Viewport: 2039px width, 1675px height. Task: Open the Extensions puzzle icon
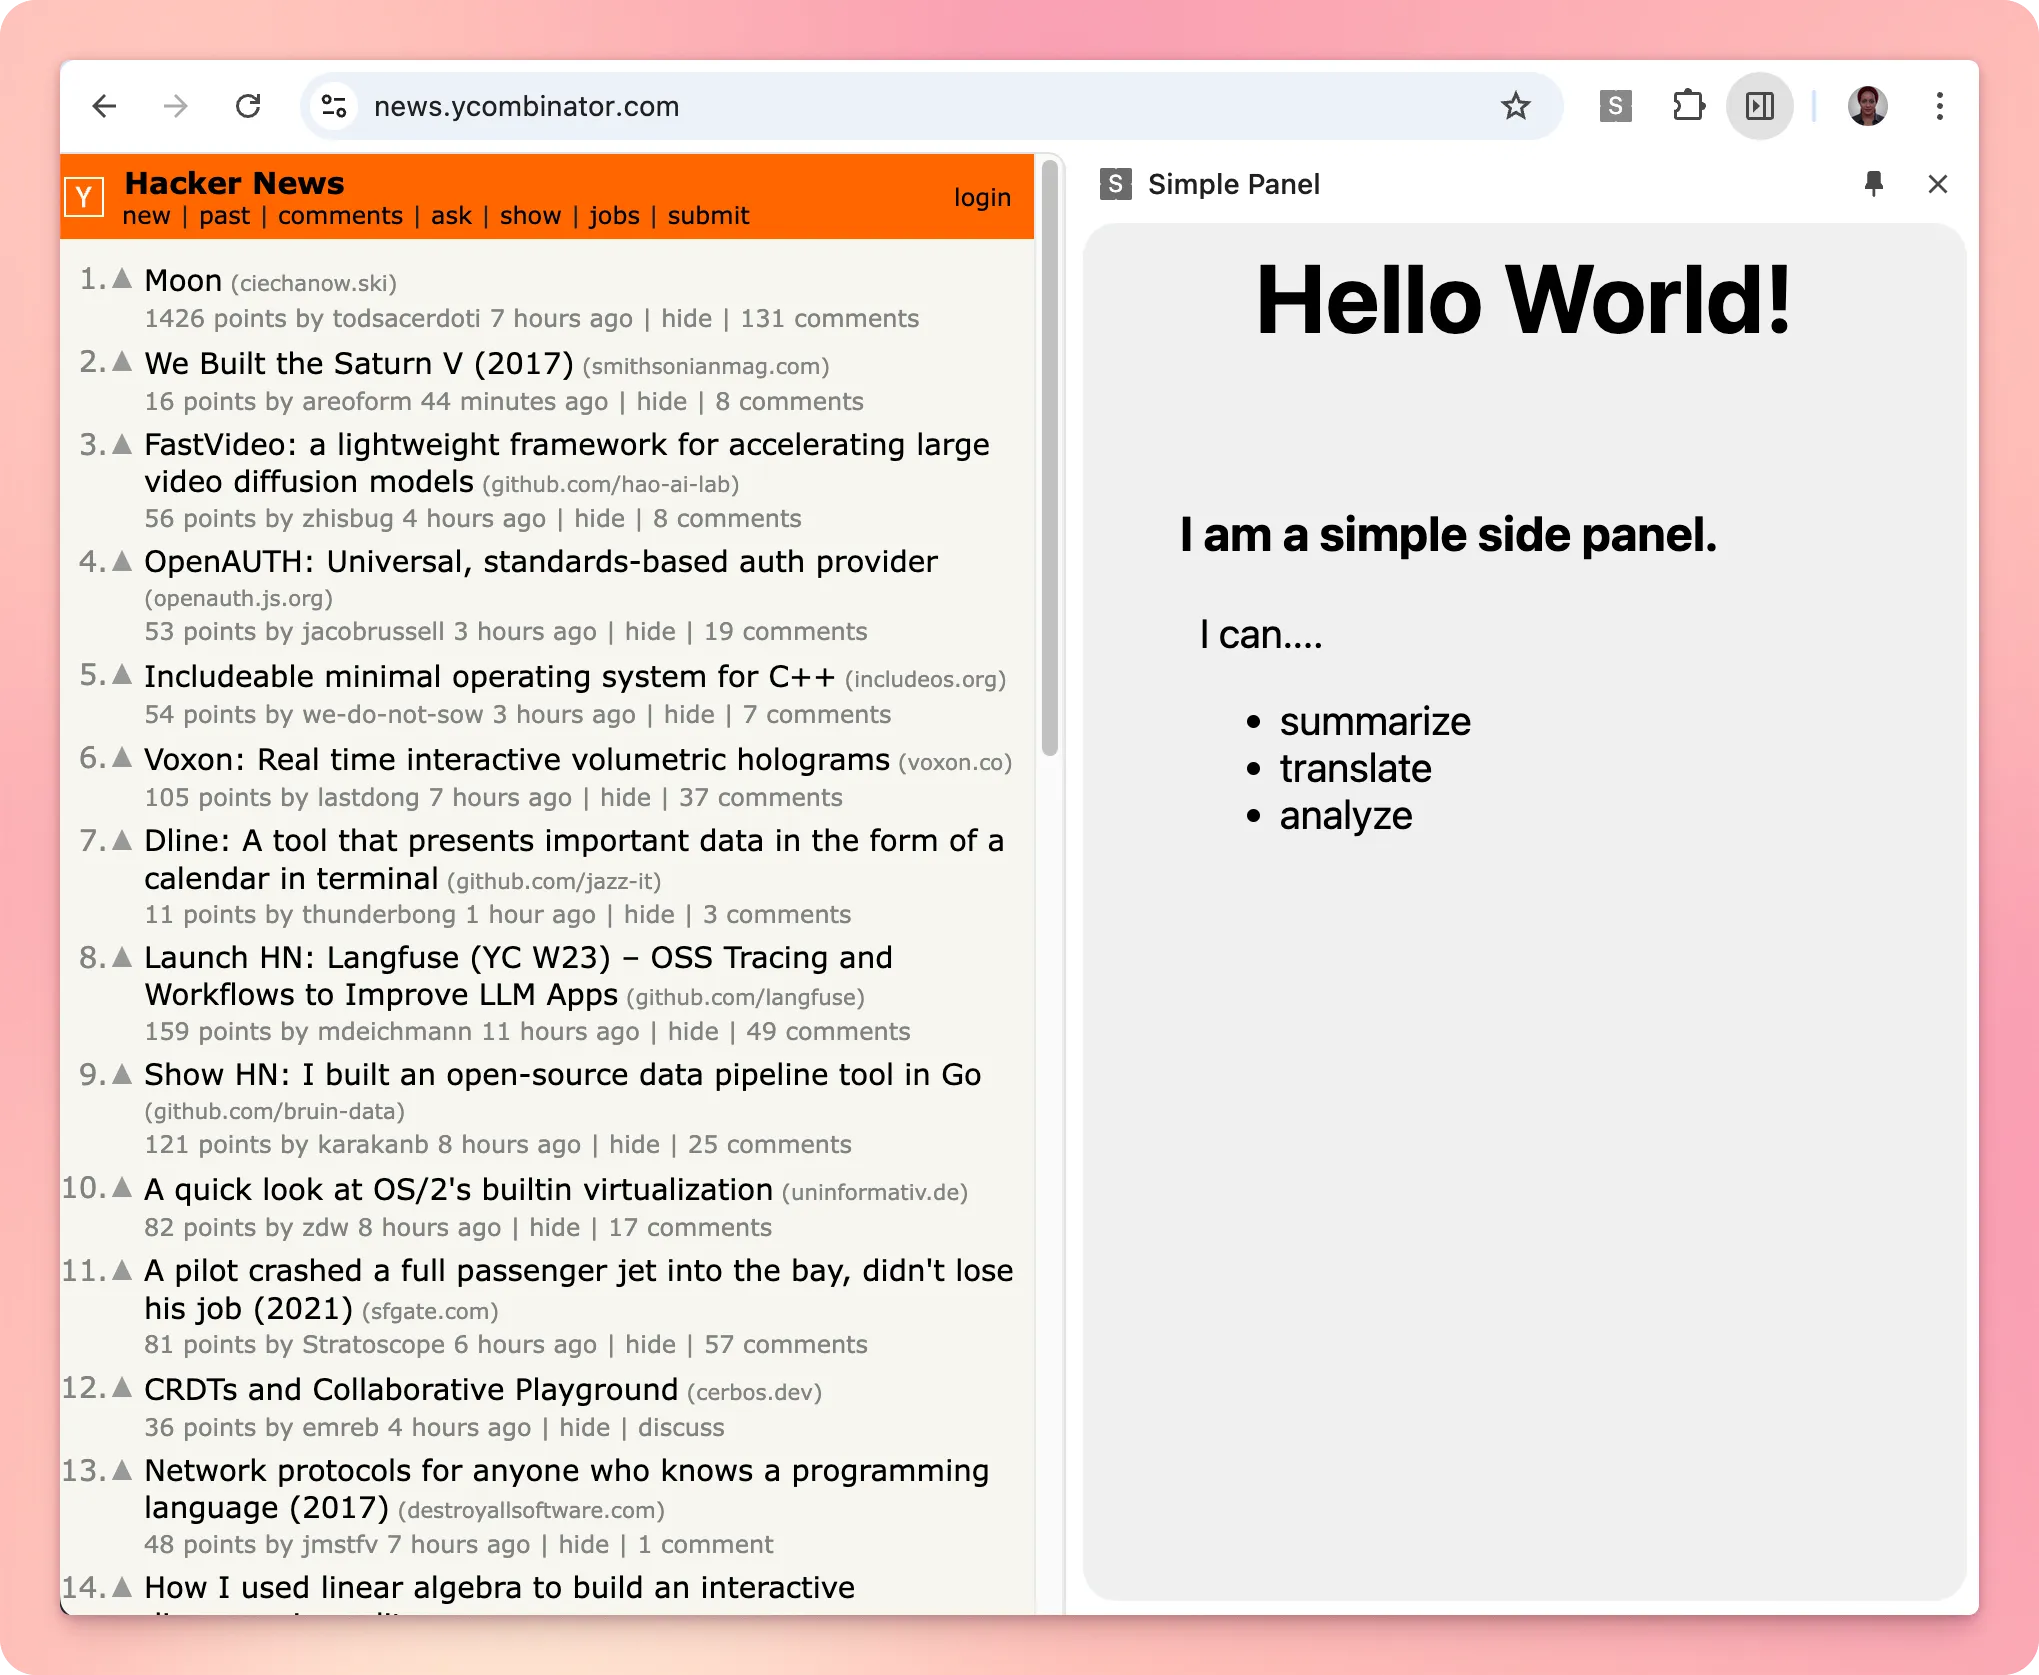pos(1688,106)
